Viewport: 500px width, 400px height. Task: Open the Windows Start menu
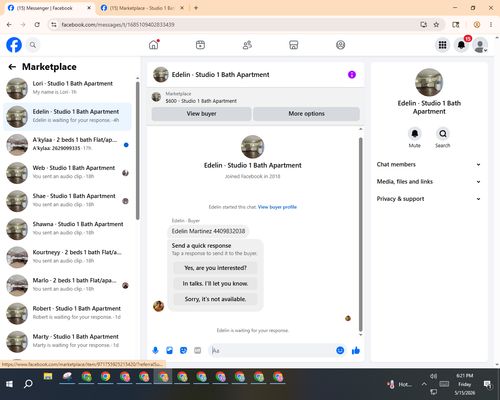coord(9,384)
